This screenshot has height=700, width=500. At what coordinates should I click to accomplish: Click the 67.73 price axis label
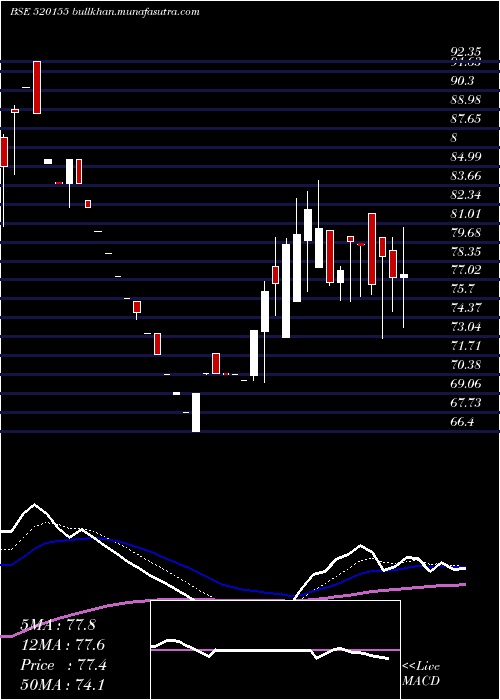466,403
